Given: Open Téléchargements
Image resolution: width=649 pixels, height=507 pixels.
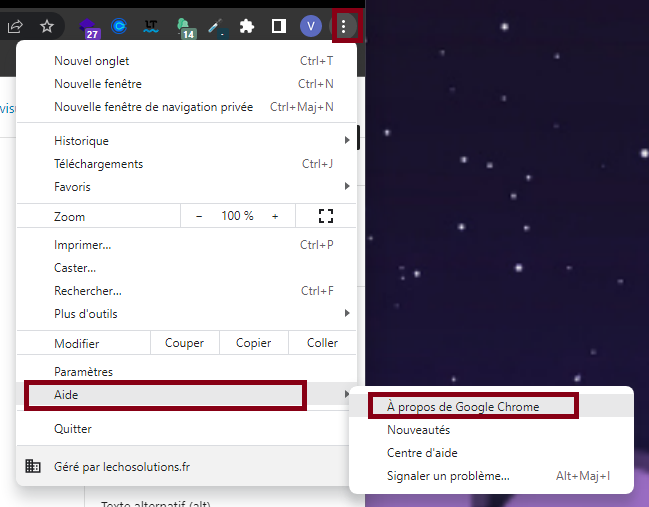Looking at the screenshot, I should pos(186,164).
